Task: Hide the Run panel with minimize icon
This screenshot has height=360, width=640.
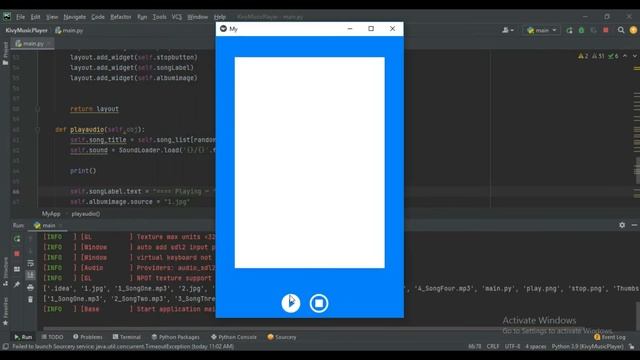Action: 634,225
